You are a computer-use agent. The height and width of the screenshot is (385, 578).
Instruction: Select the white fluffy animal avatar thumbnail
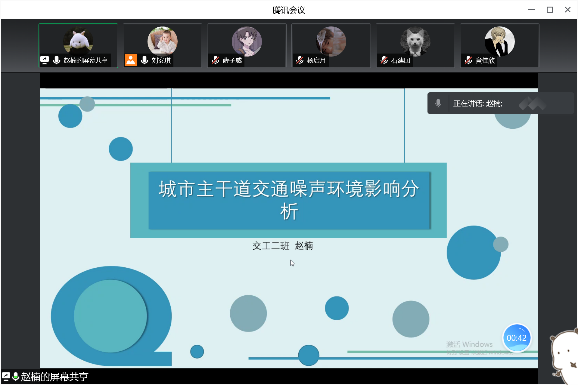(x=78, y=41)
